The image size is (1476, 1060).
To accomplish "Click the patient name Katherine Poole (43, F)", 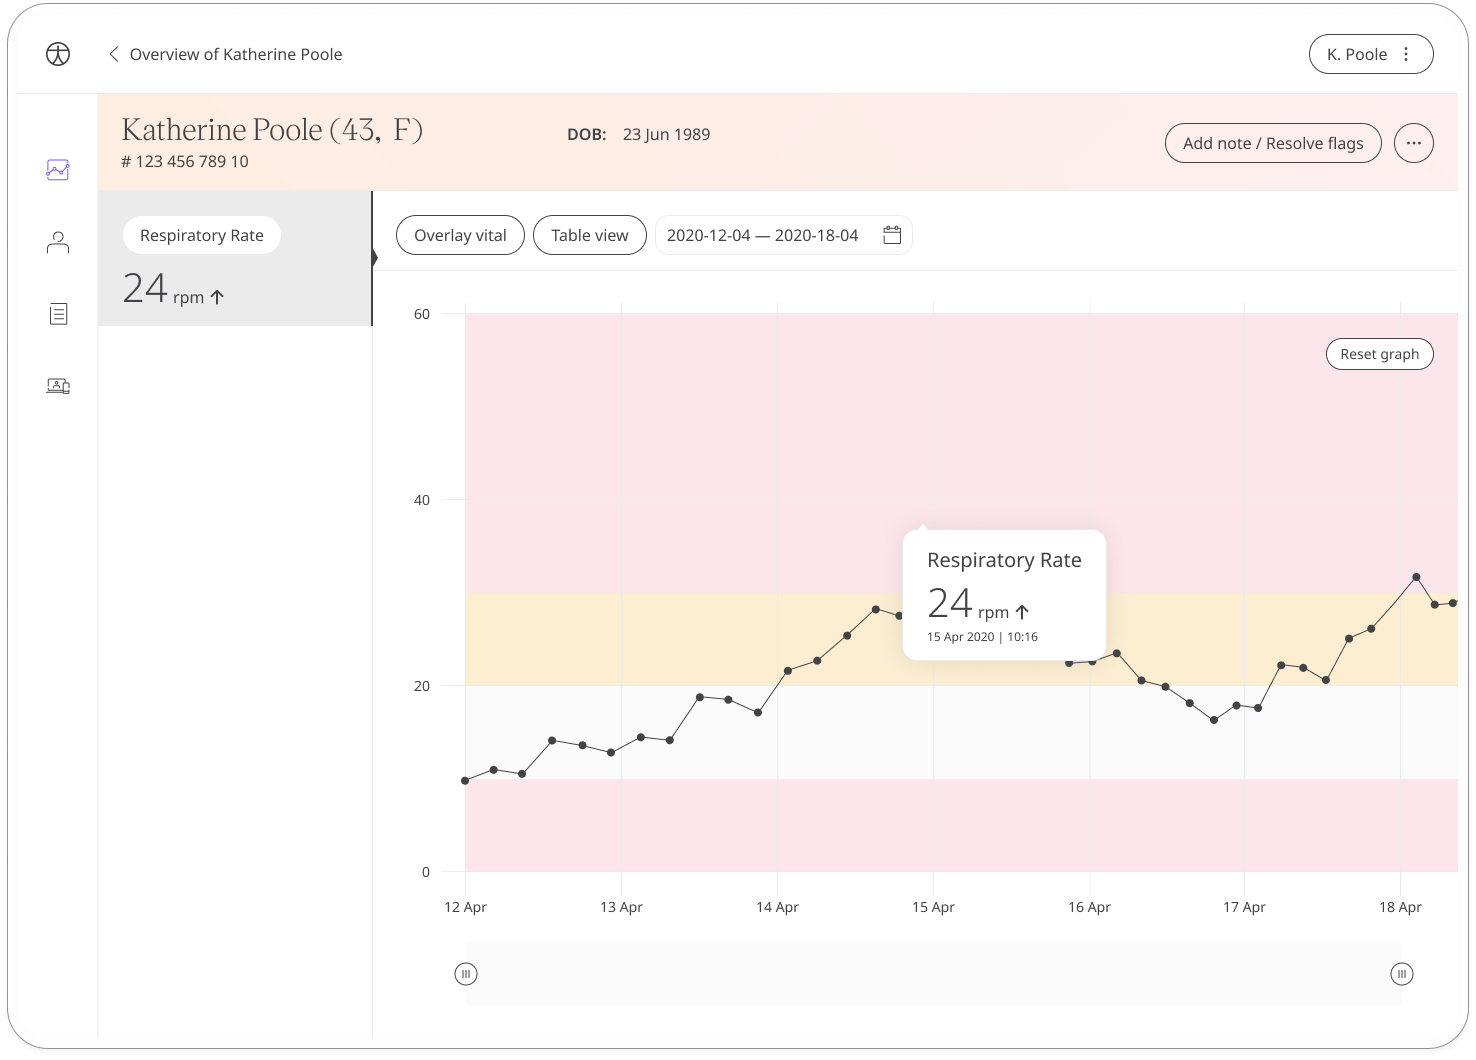I will (x=272, y=129).
